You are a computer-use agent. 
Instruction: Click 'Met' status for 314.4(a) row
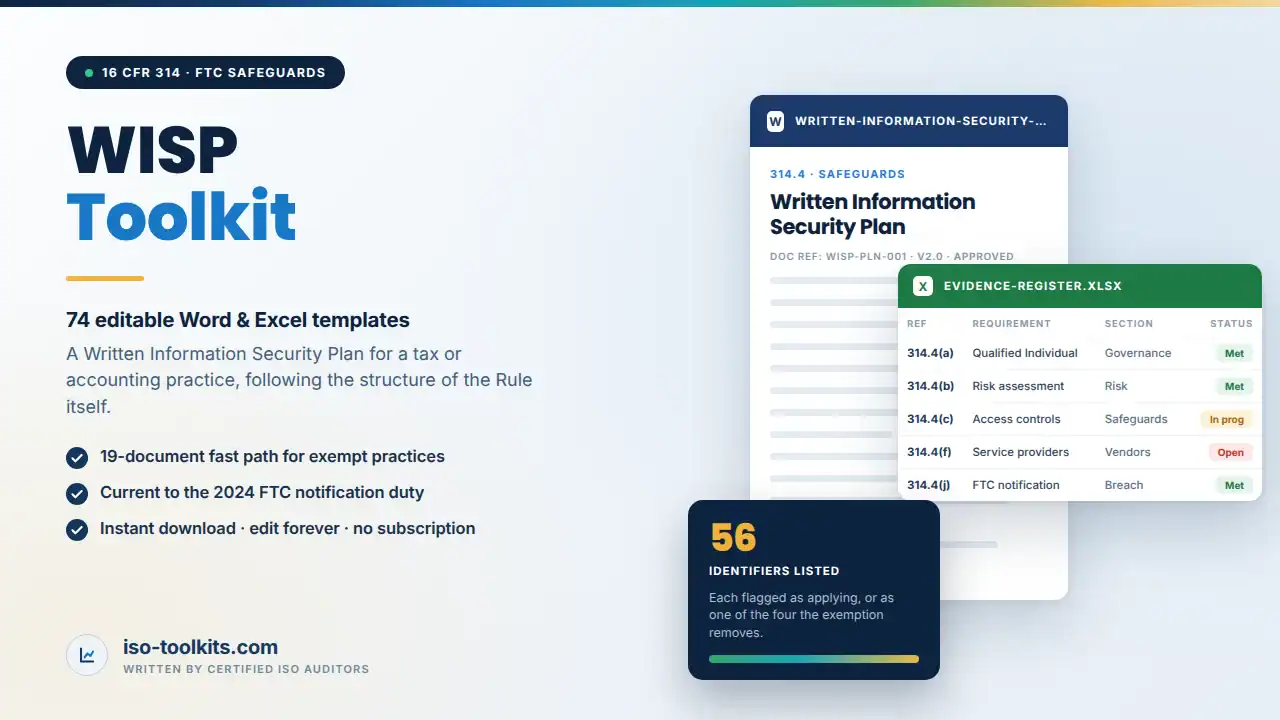pyautogui.click(x=1234, y=353)
